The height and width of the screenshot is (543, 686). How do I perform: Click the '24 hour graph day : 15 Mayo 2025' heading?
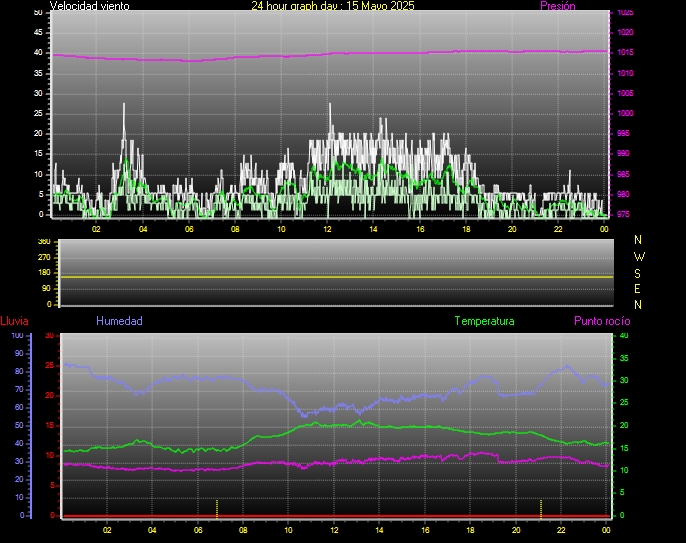pos(332,6)
